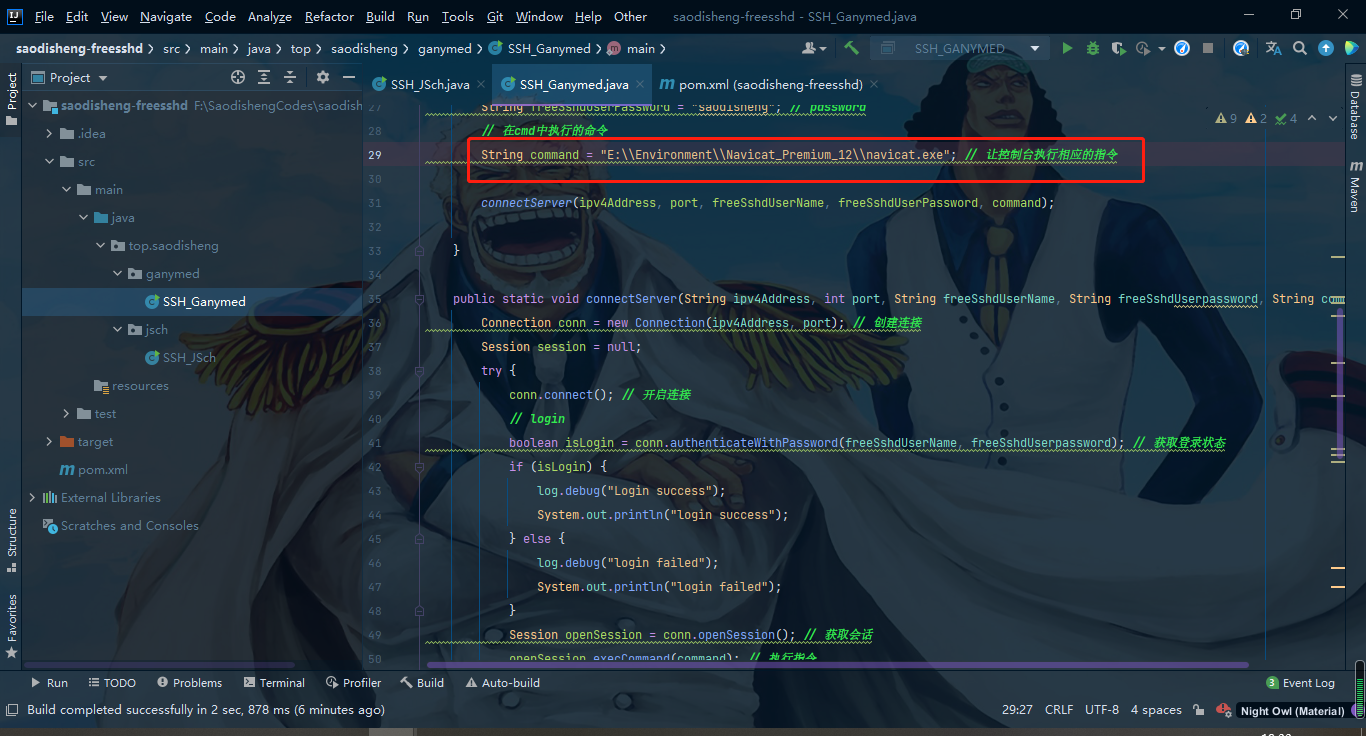1366x736 pixels.
Task: Open Search Everywhere magnifier icon
Action: tap(1299, 48)
